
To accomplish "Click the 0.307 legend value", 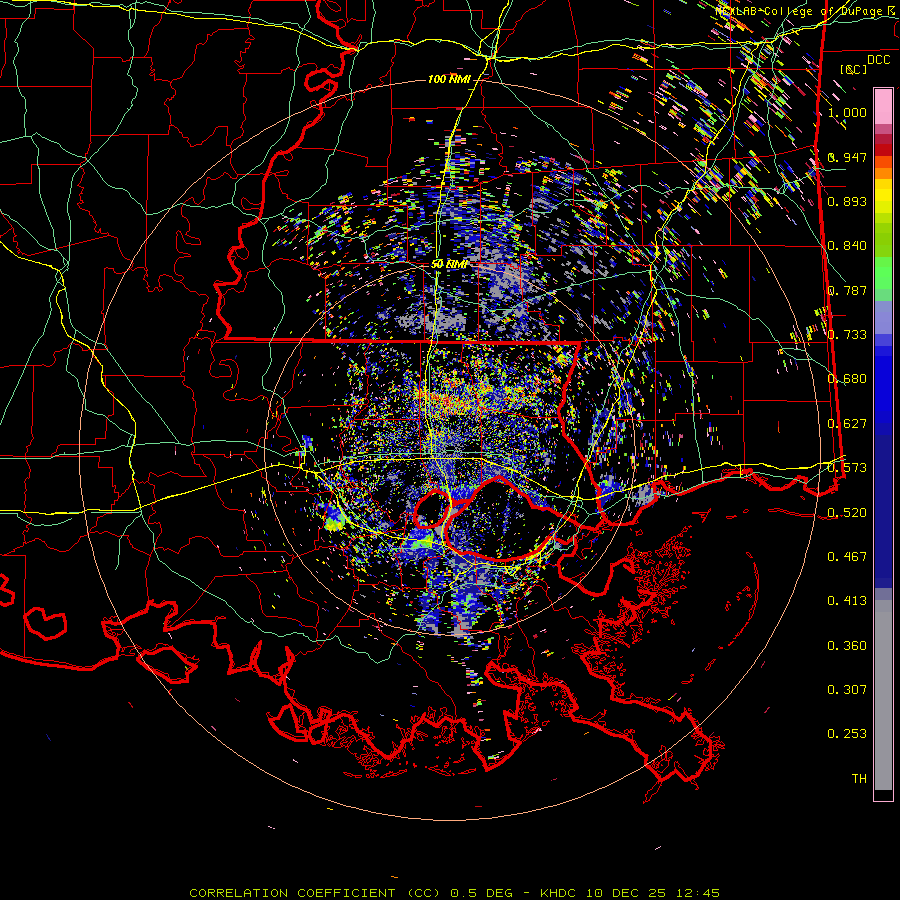I will point(847,690).
